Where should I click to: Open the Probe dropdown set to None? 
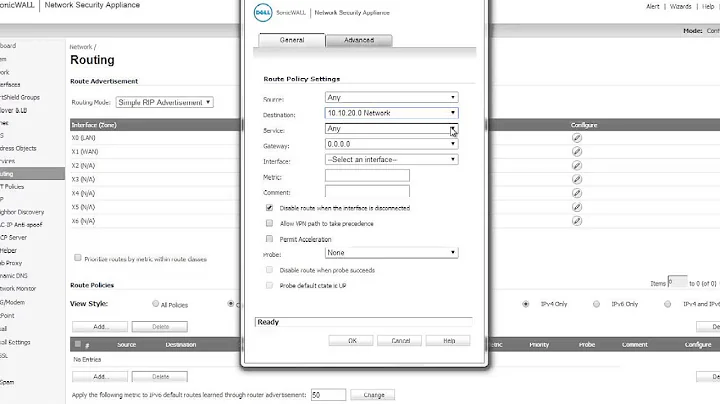click(392, 252)
